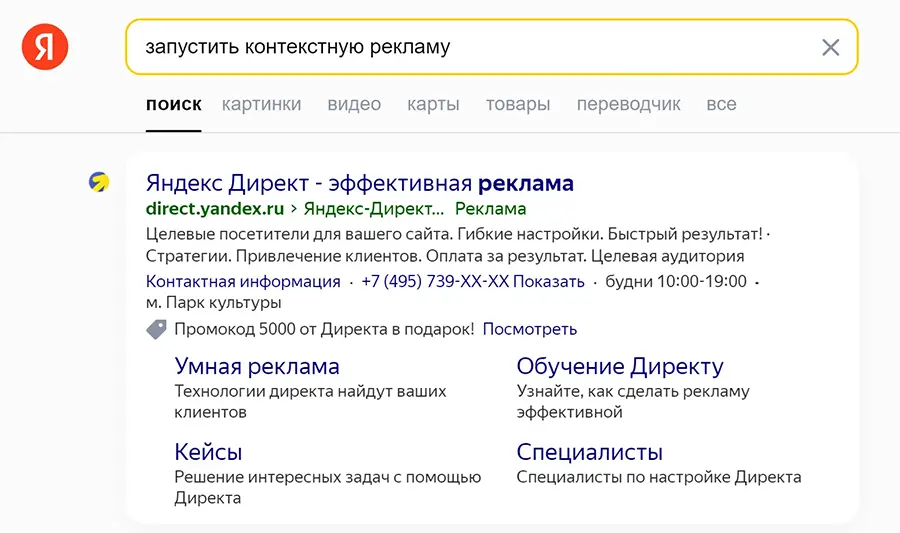Open the Специалисты sitelink
This screenshot has width=900, height=533.
589,452
